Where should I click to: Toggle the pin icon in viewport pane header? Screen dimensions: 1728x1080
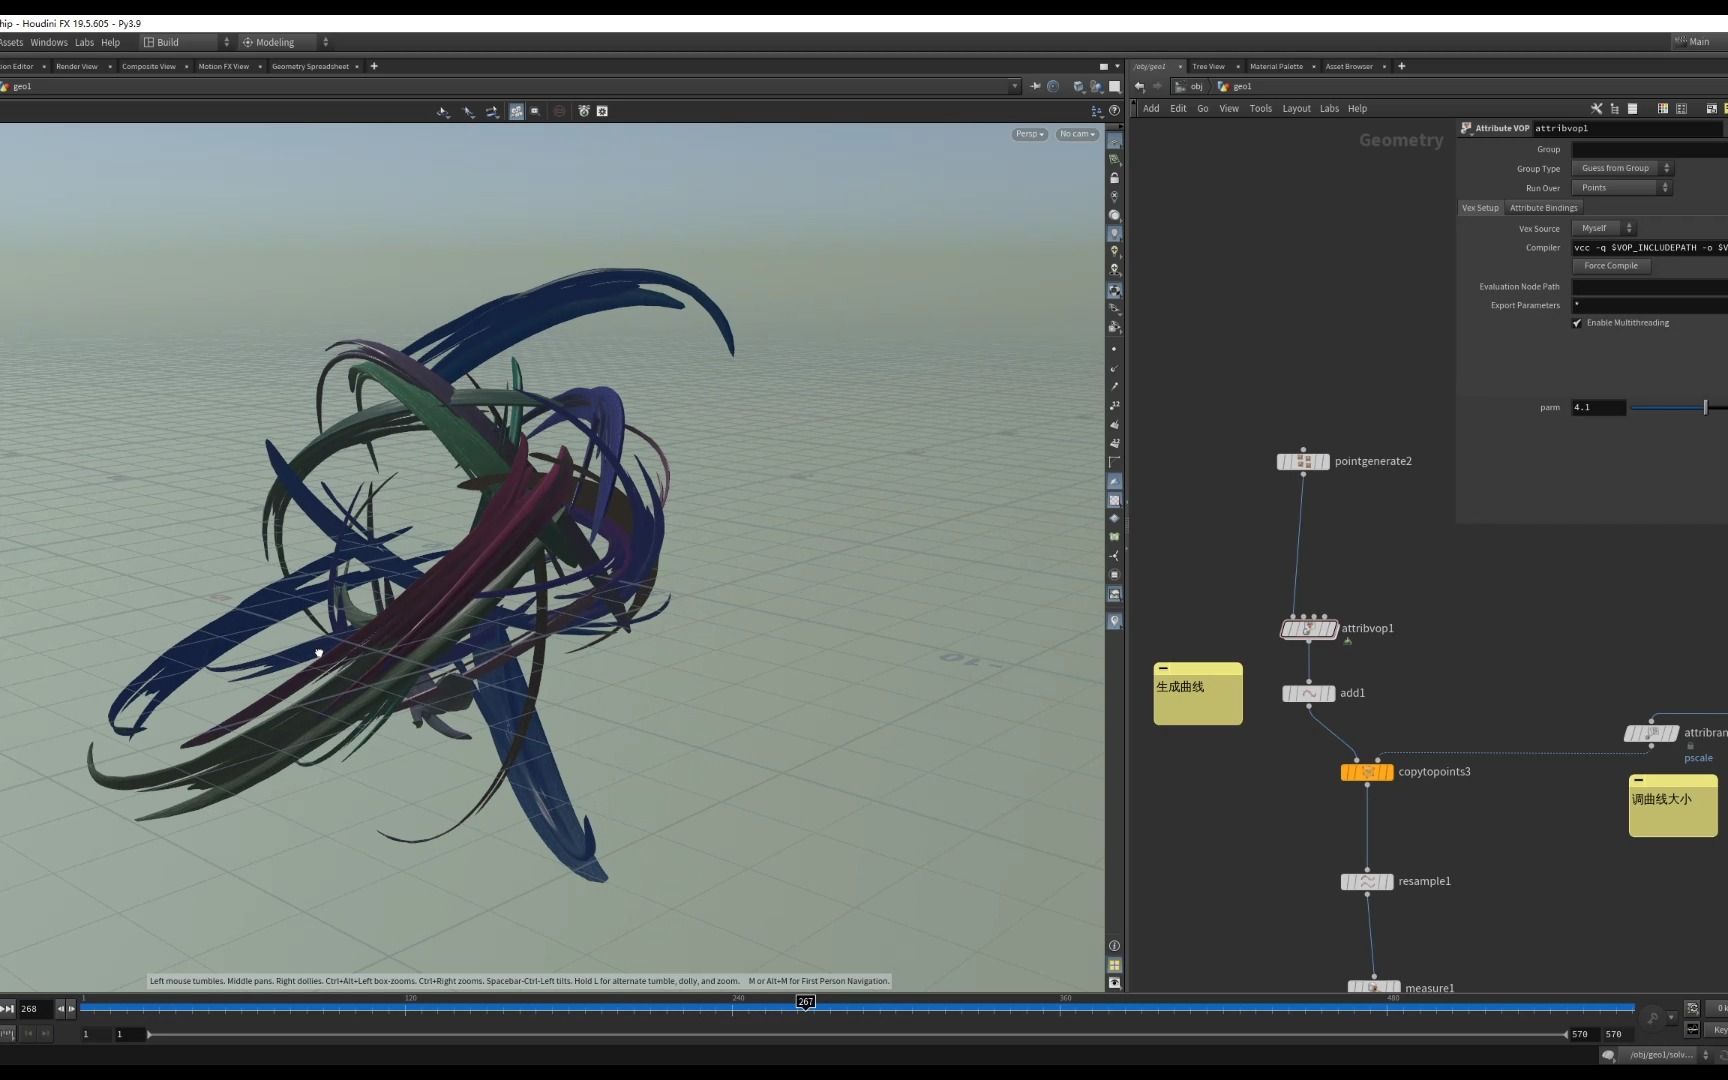click(1035, 87)
